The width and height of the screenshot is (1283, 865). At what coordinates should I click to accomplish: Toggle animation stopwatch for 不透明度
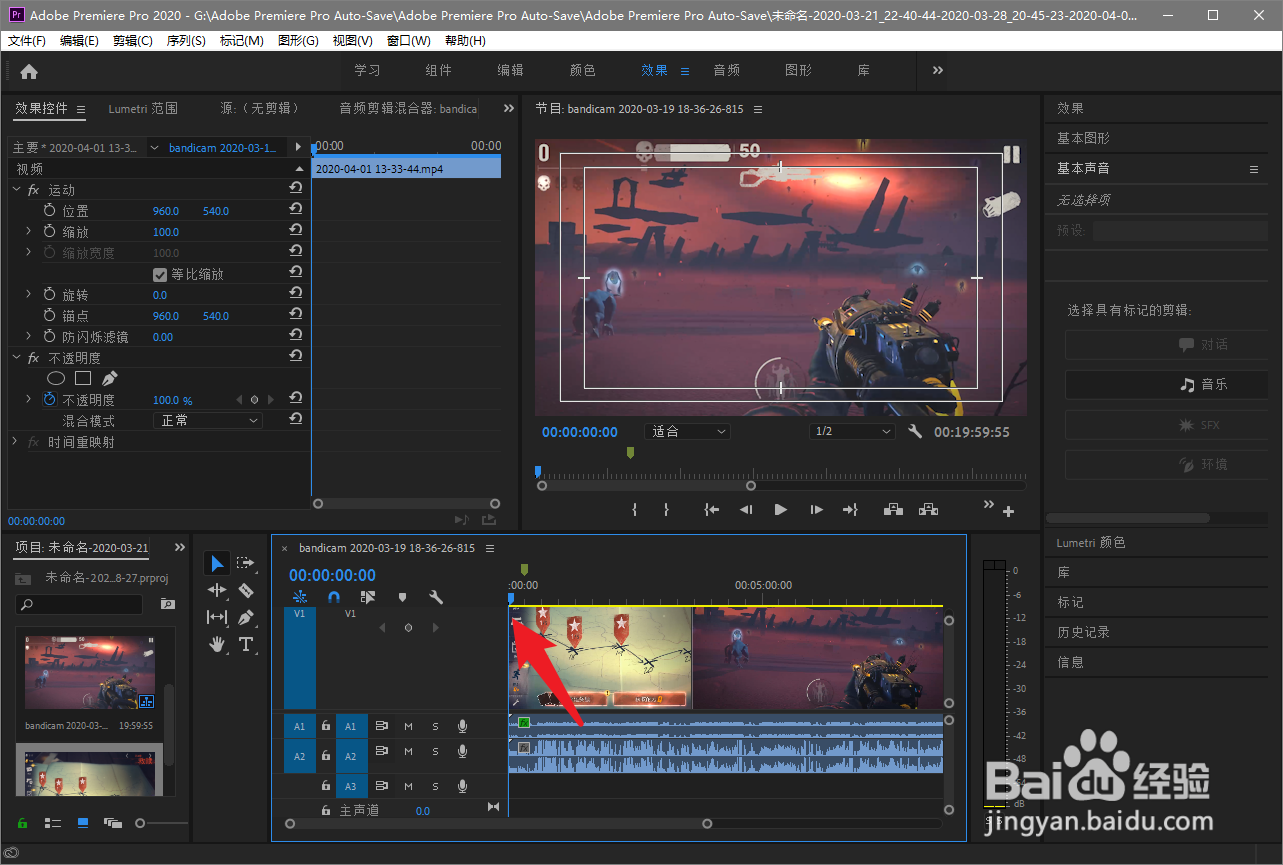(50, 399)
